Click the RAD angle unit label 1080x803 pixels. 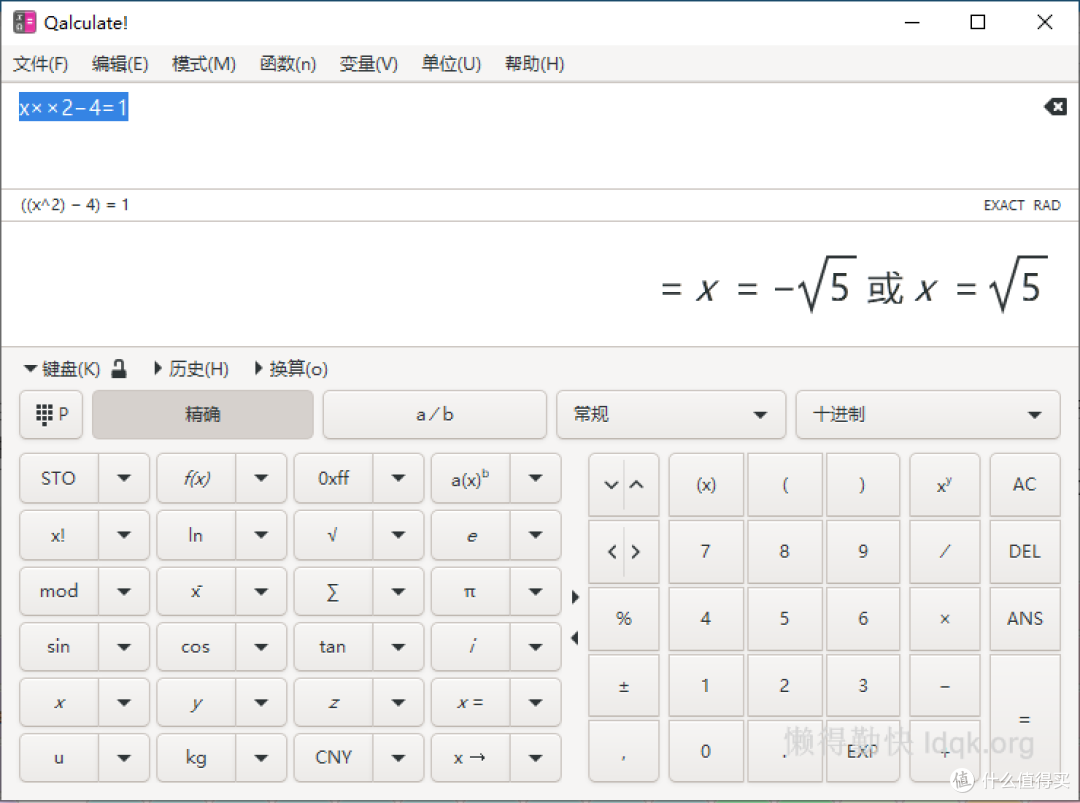[1047, 205]
